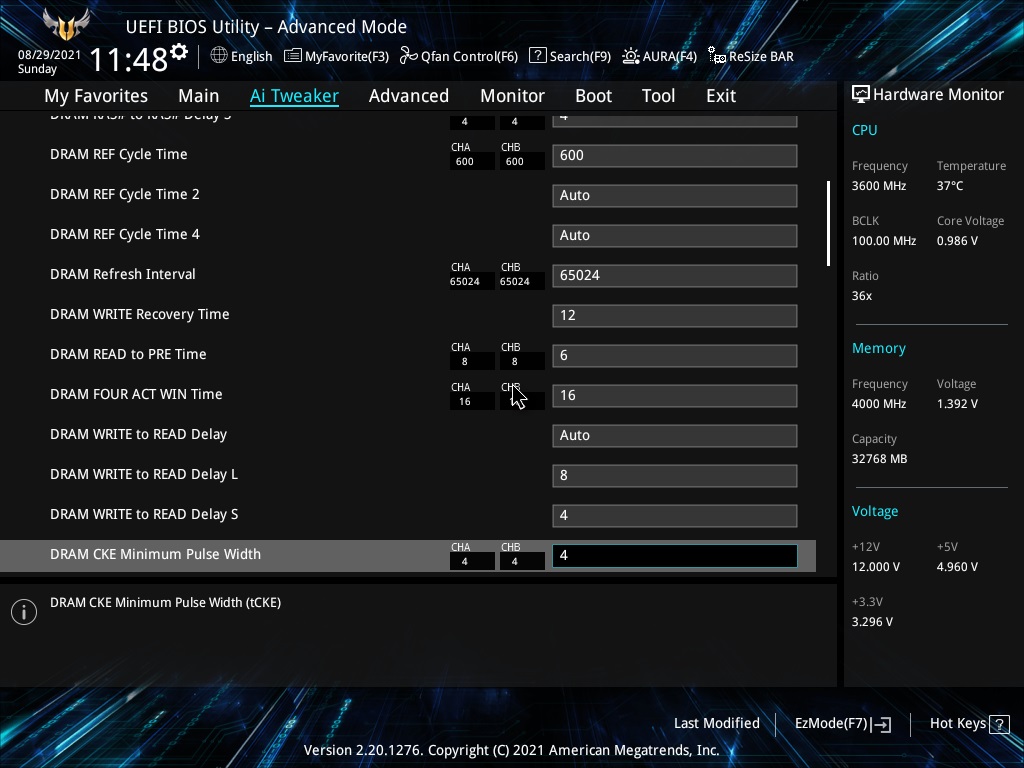Click the TUF Gaming logo

click(x=66, y=24)
